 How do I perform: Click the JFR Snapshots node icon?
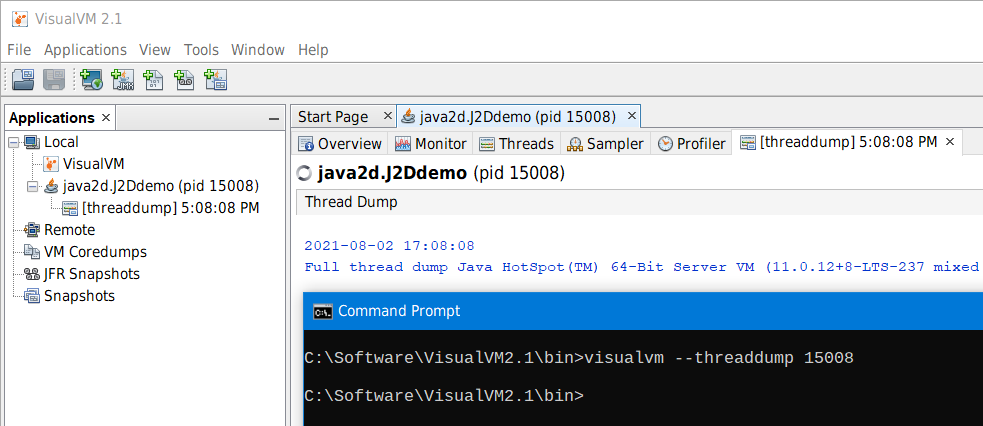(x=32, y=274)
